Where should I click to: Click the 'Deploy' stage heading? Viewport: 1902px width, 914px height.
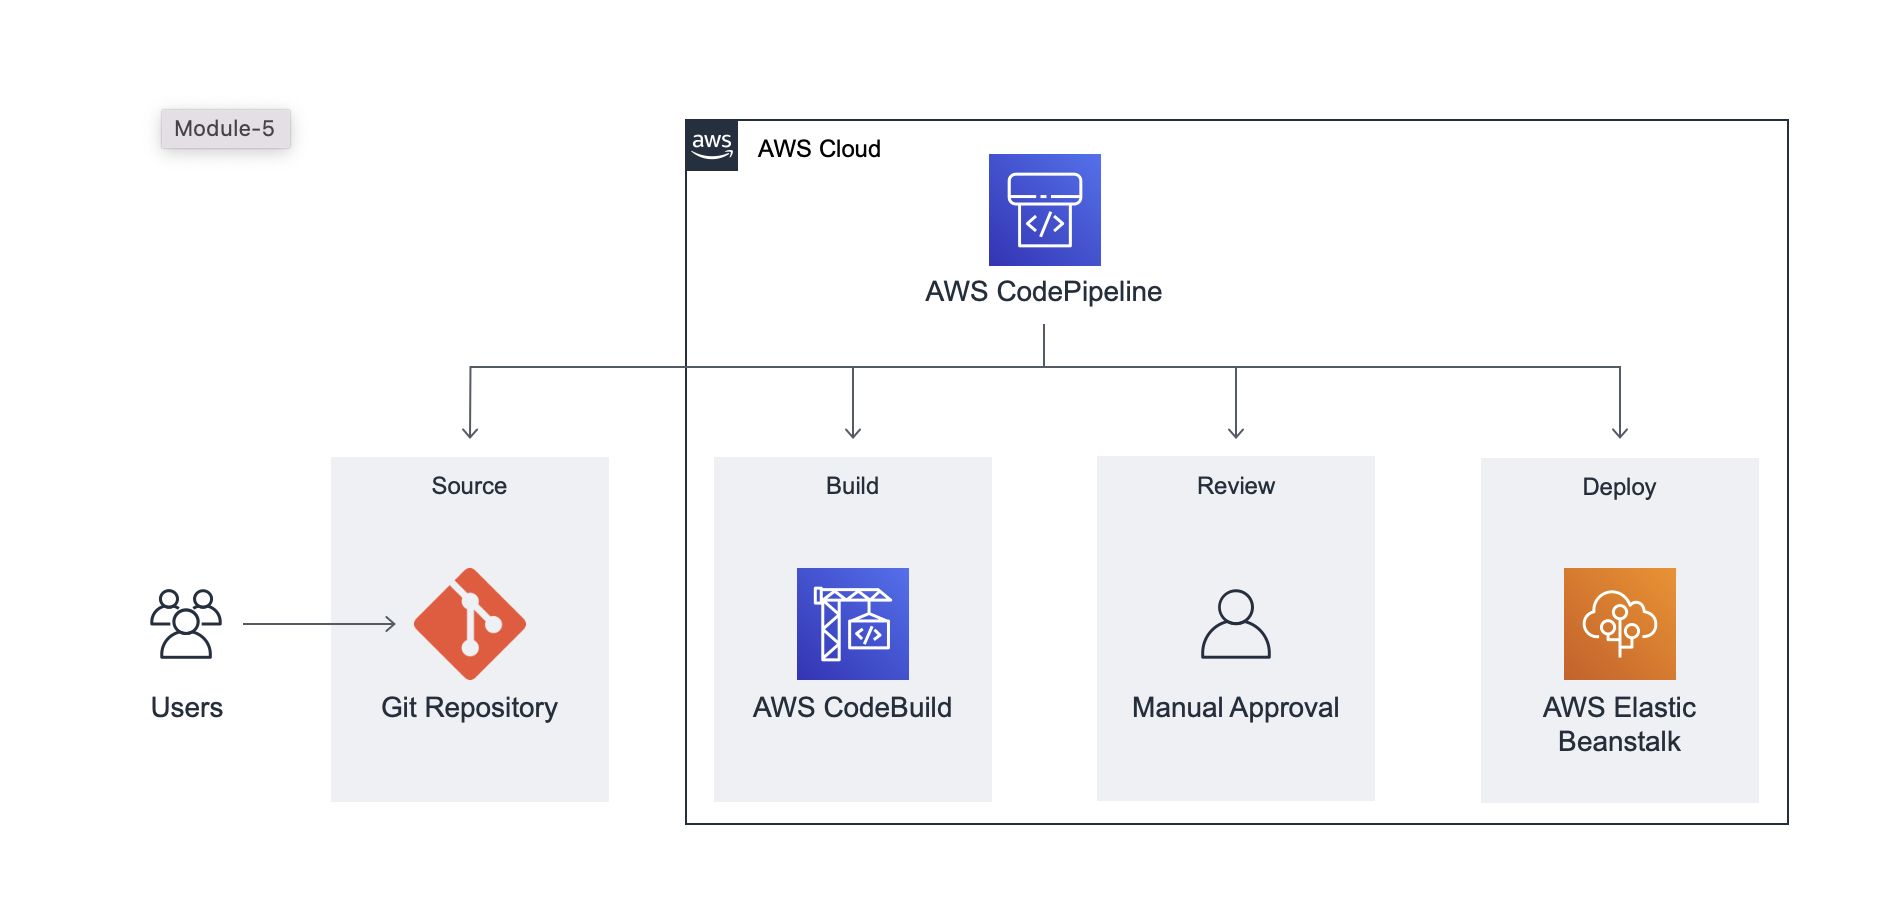pos(1619,487)
